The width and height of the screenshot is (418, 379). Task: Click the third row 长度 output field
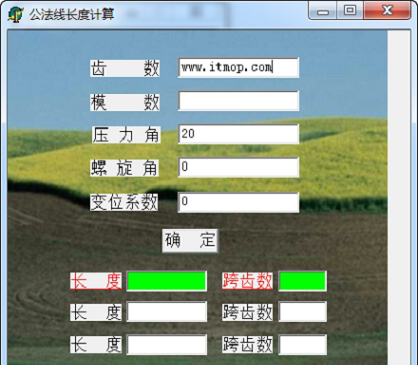click(167, 345)
